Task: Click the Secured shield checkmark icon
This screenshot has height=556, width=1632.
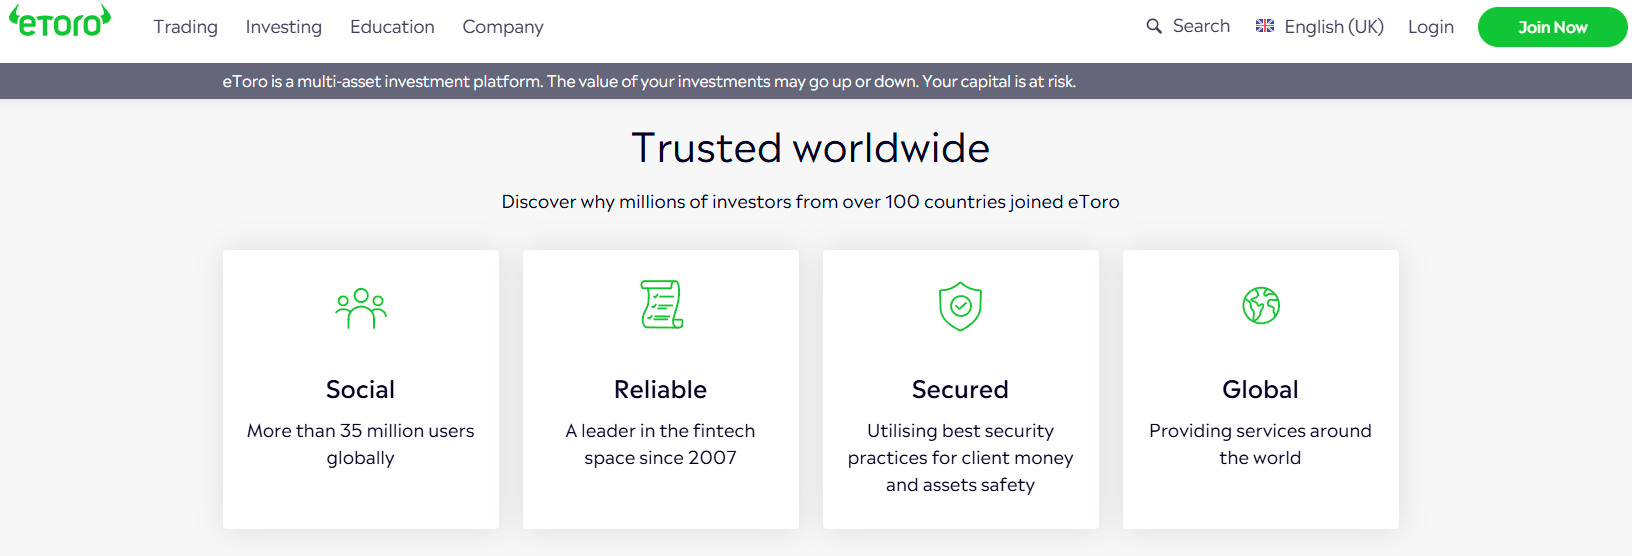Action: [x=960, y=306]
